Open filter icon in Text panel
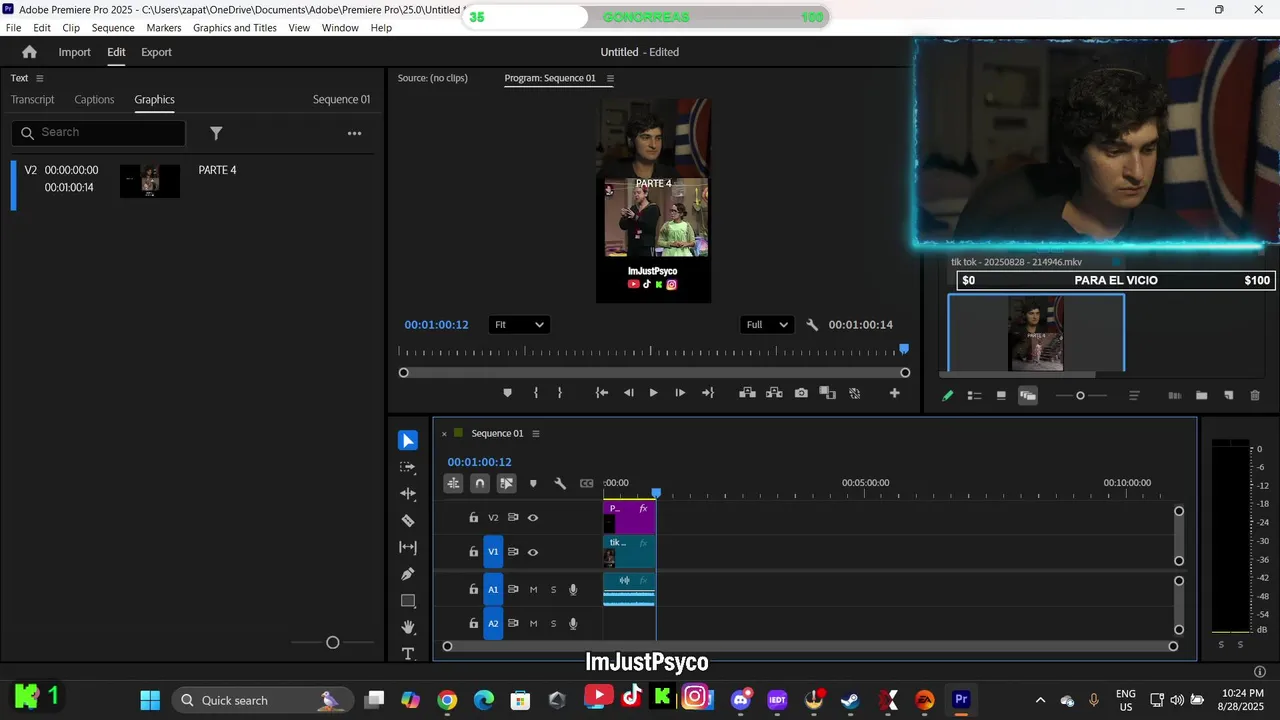Viewport: 1280px width, 720px height. [x=216, y=133]
